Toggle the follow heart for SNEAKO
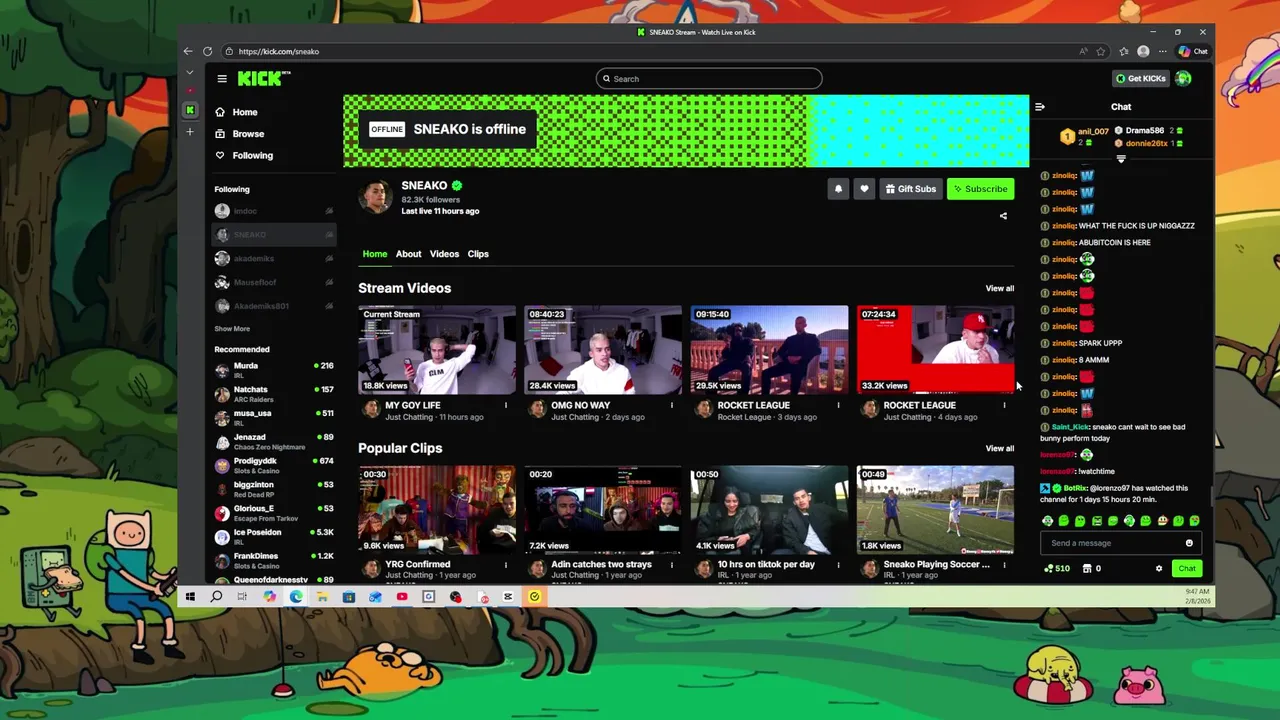Image resolution: width=1280 pixels, height=720 pixels. pos(864,189)
